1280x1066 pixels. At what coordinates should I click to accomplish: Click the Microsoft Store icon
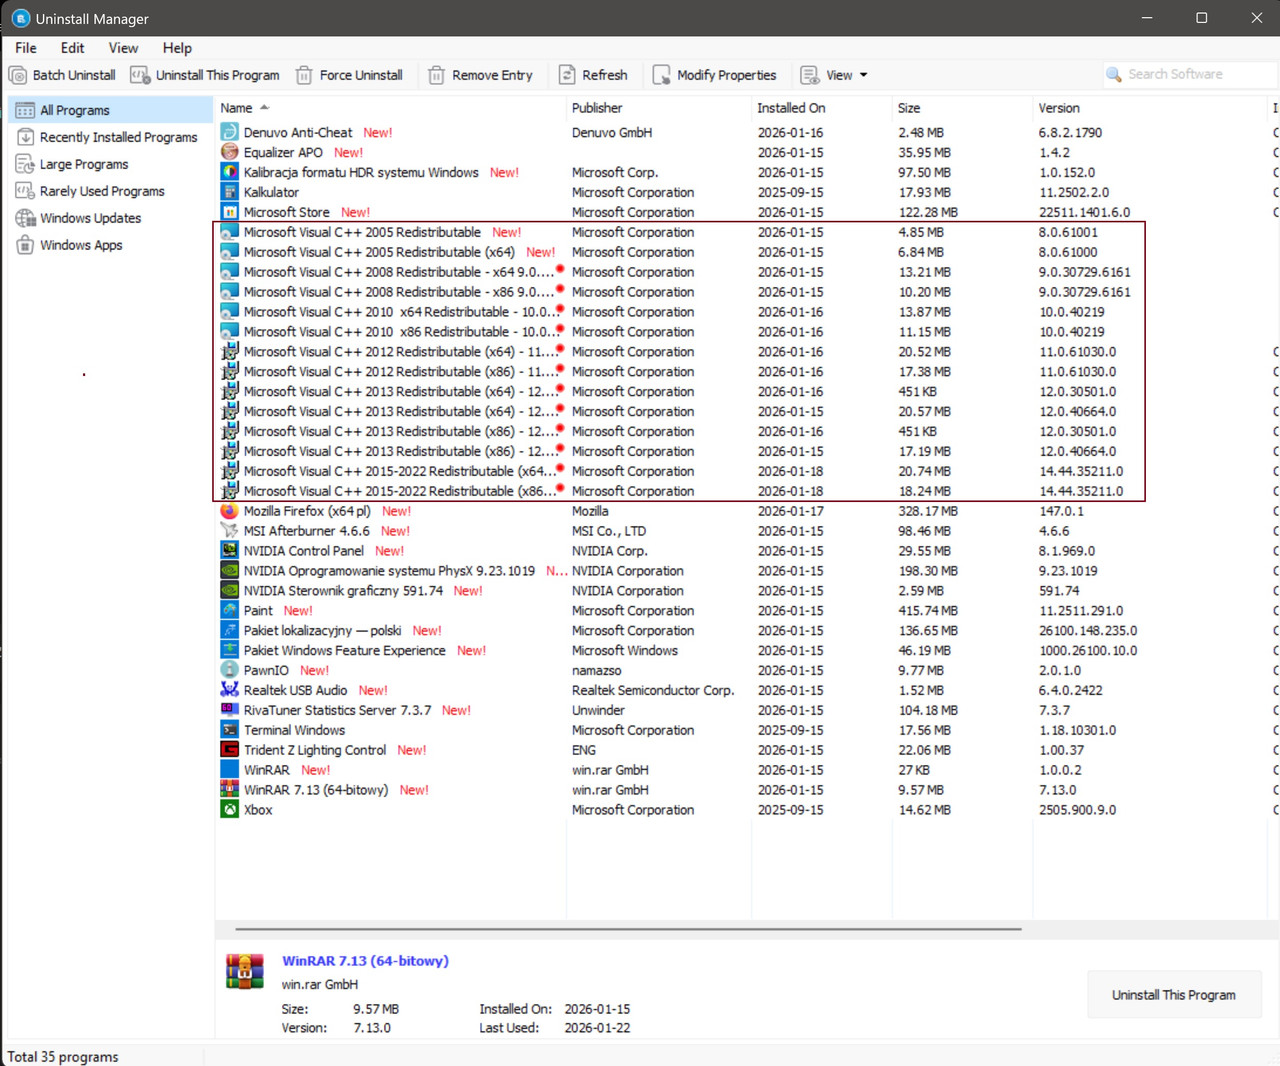(229, 212)
